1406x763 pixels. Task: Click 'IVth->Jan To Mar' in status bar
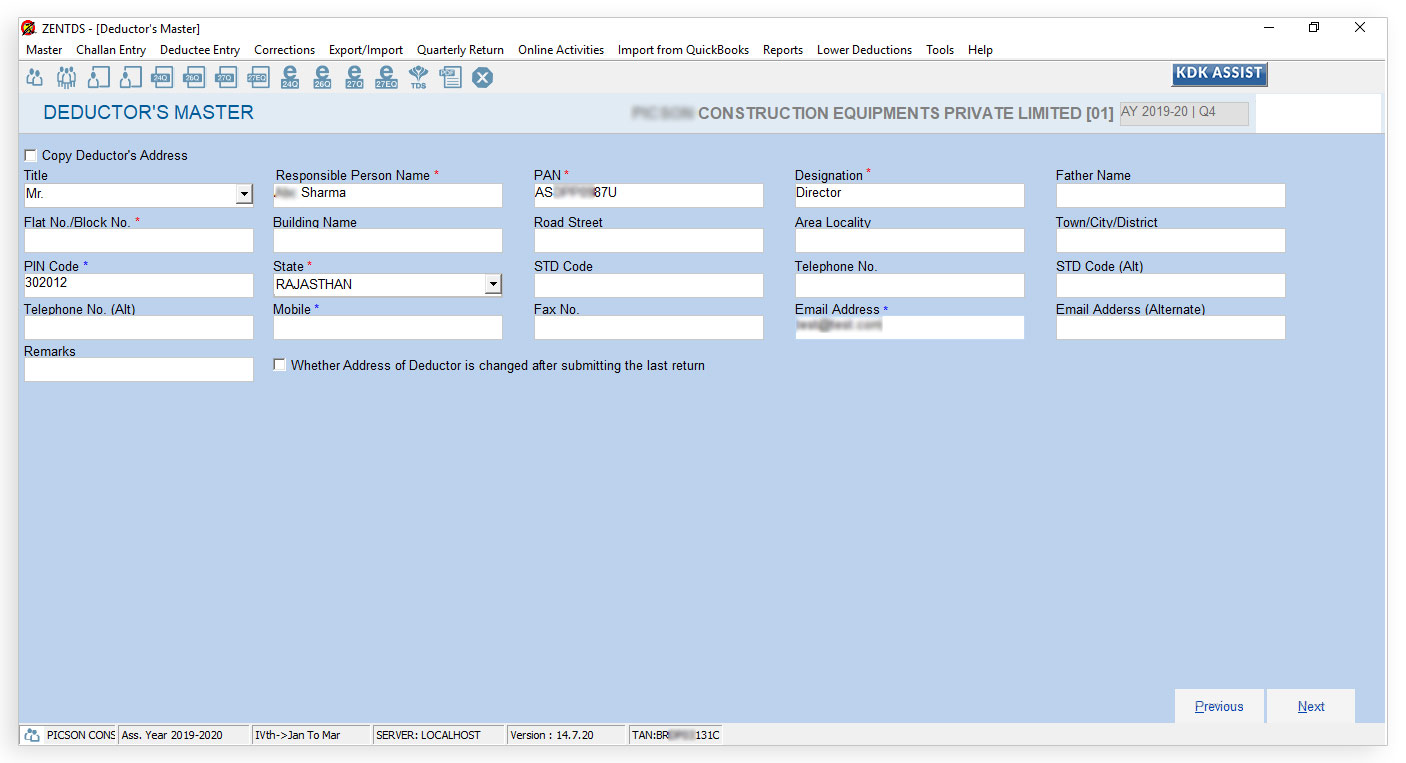[x=310, y=735]
